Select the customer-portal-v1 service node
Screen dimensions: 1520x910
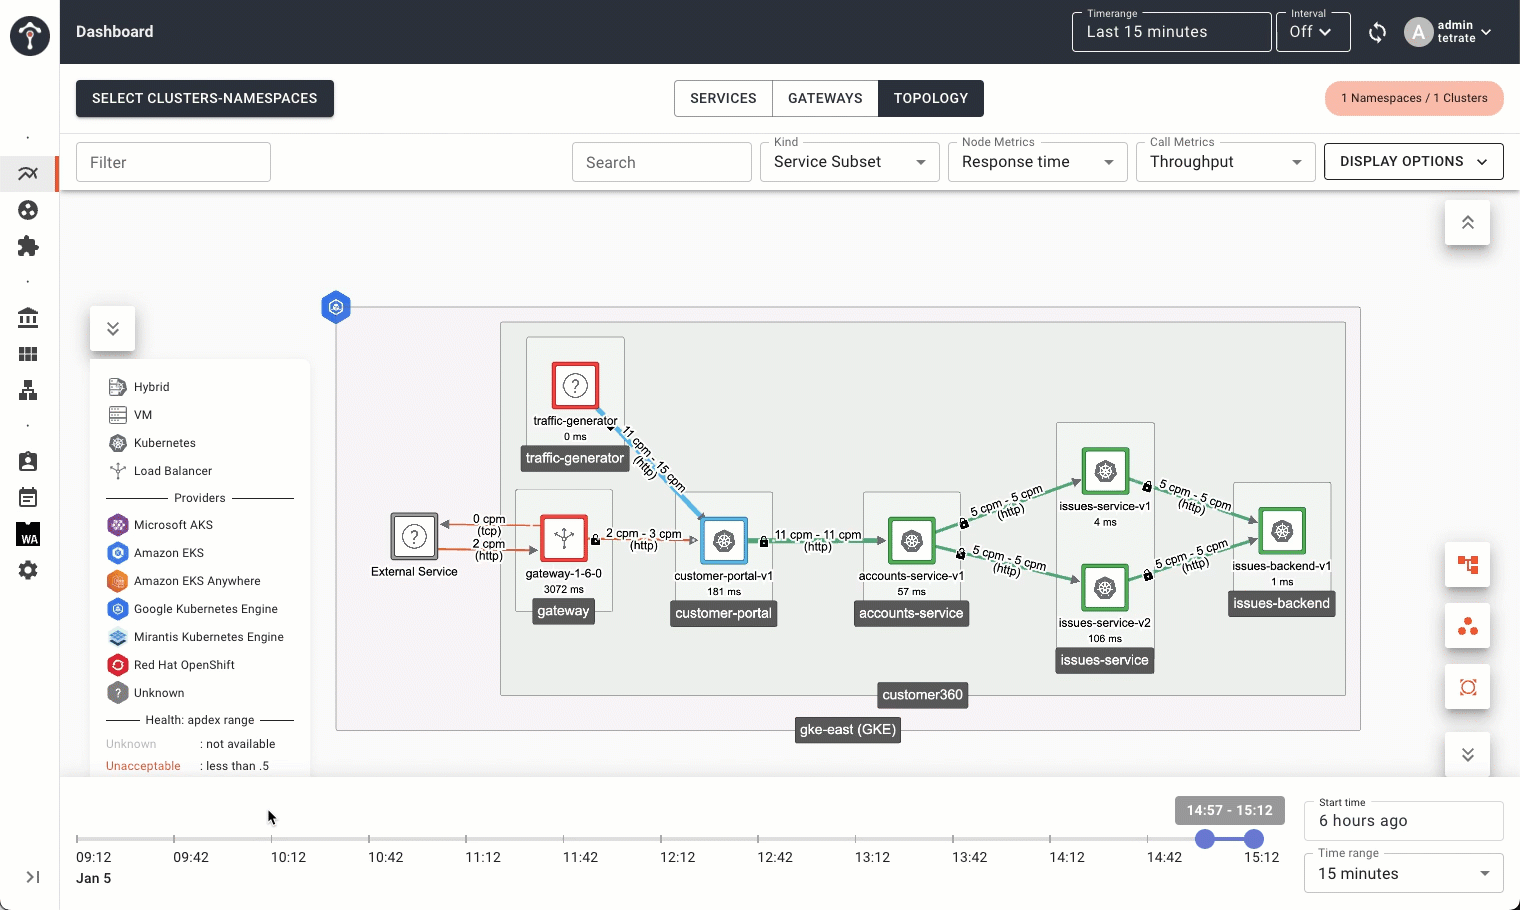[x=723, y=541]
